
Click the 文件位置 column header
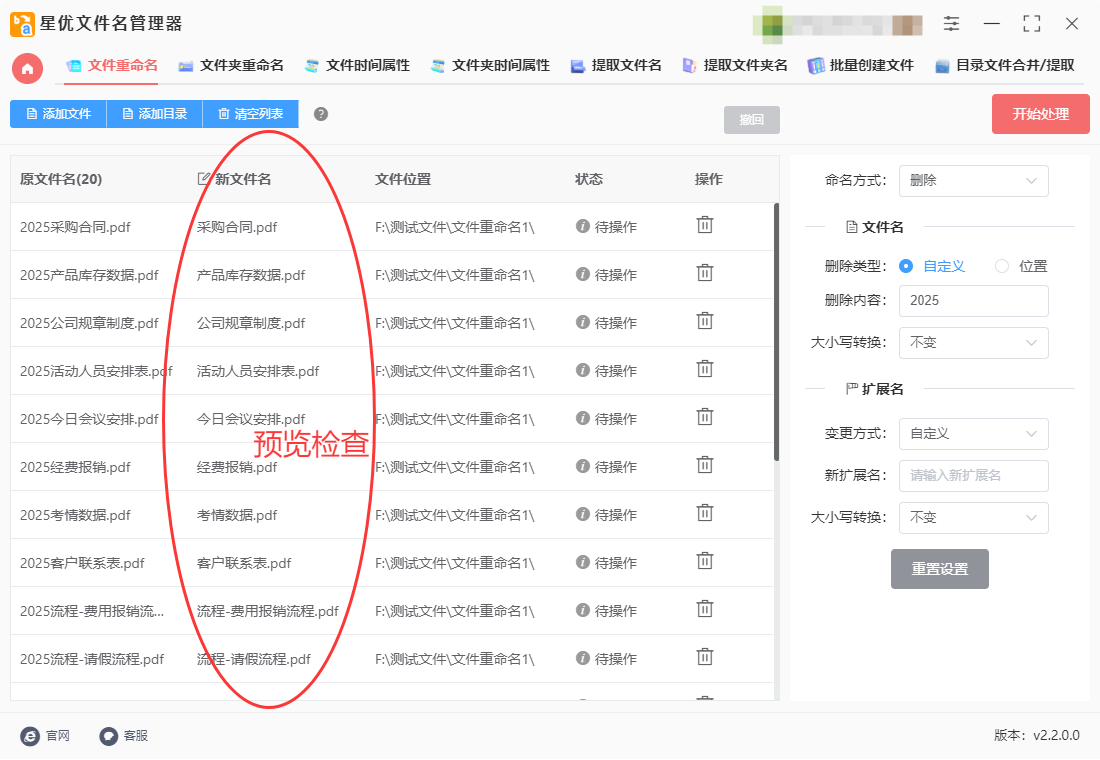click(403, 180)
